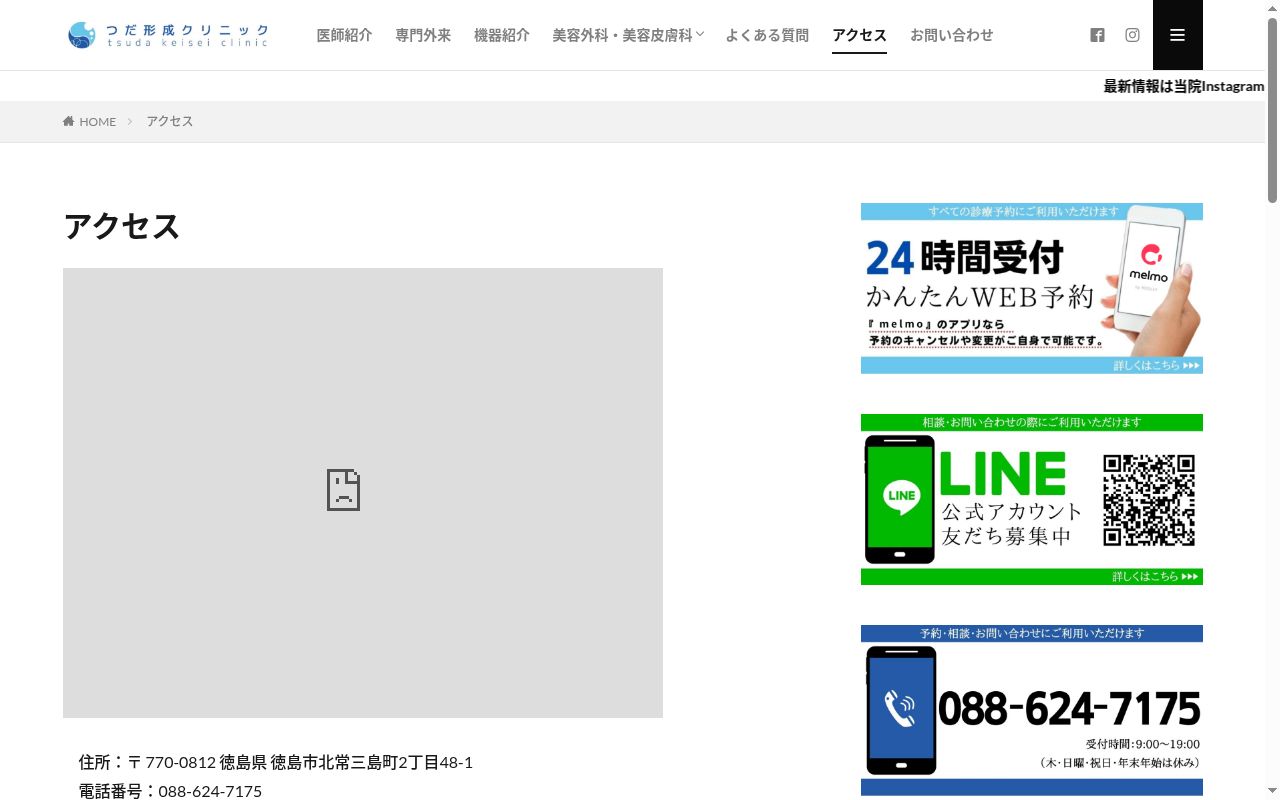Open the 専門外来 menu item
Screen dimensions: 1280x800
pyautogui.click(x=423, y=35)
